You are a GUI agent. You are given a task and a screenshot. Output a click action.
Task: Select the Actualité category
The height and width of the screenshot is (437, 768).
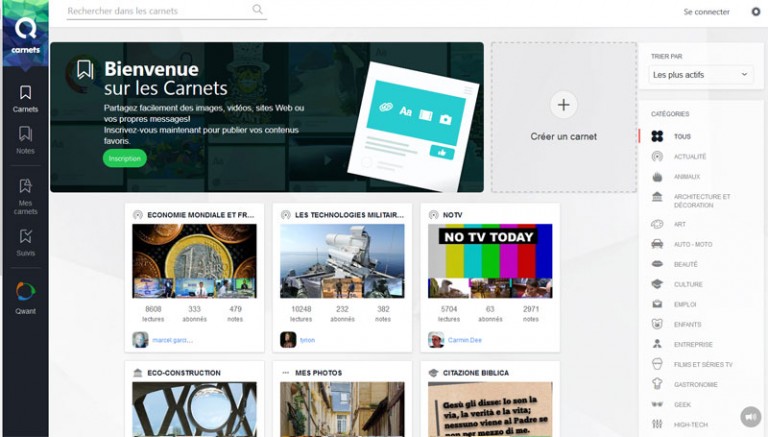pyautogui.click(x=690, y=157)
